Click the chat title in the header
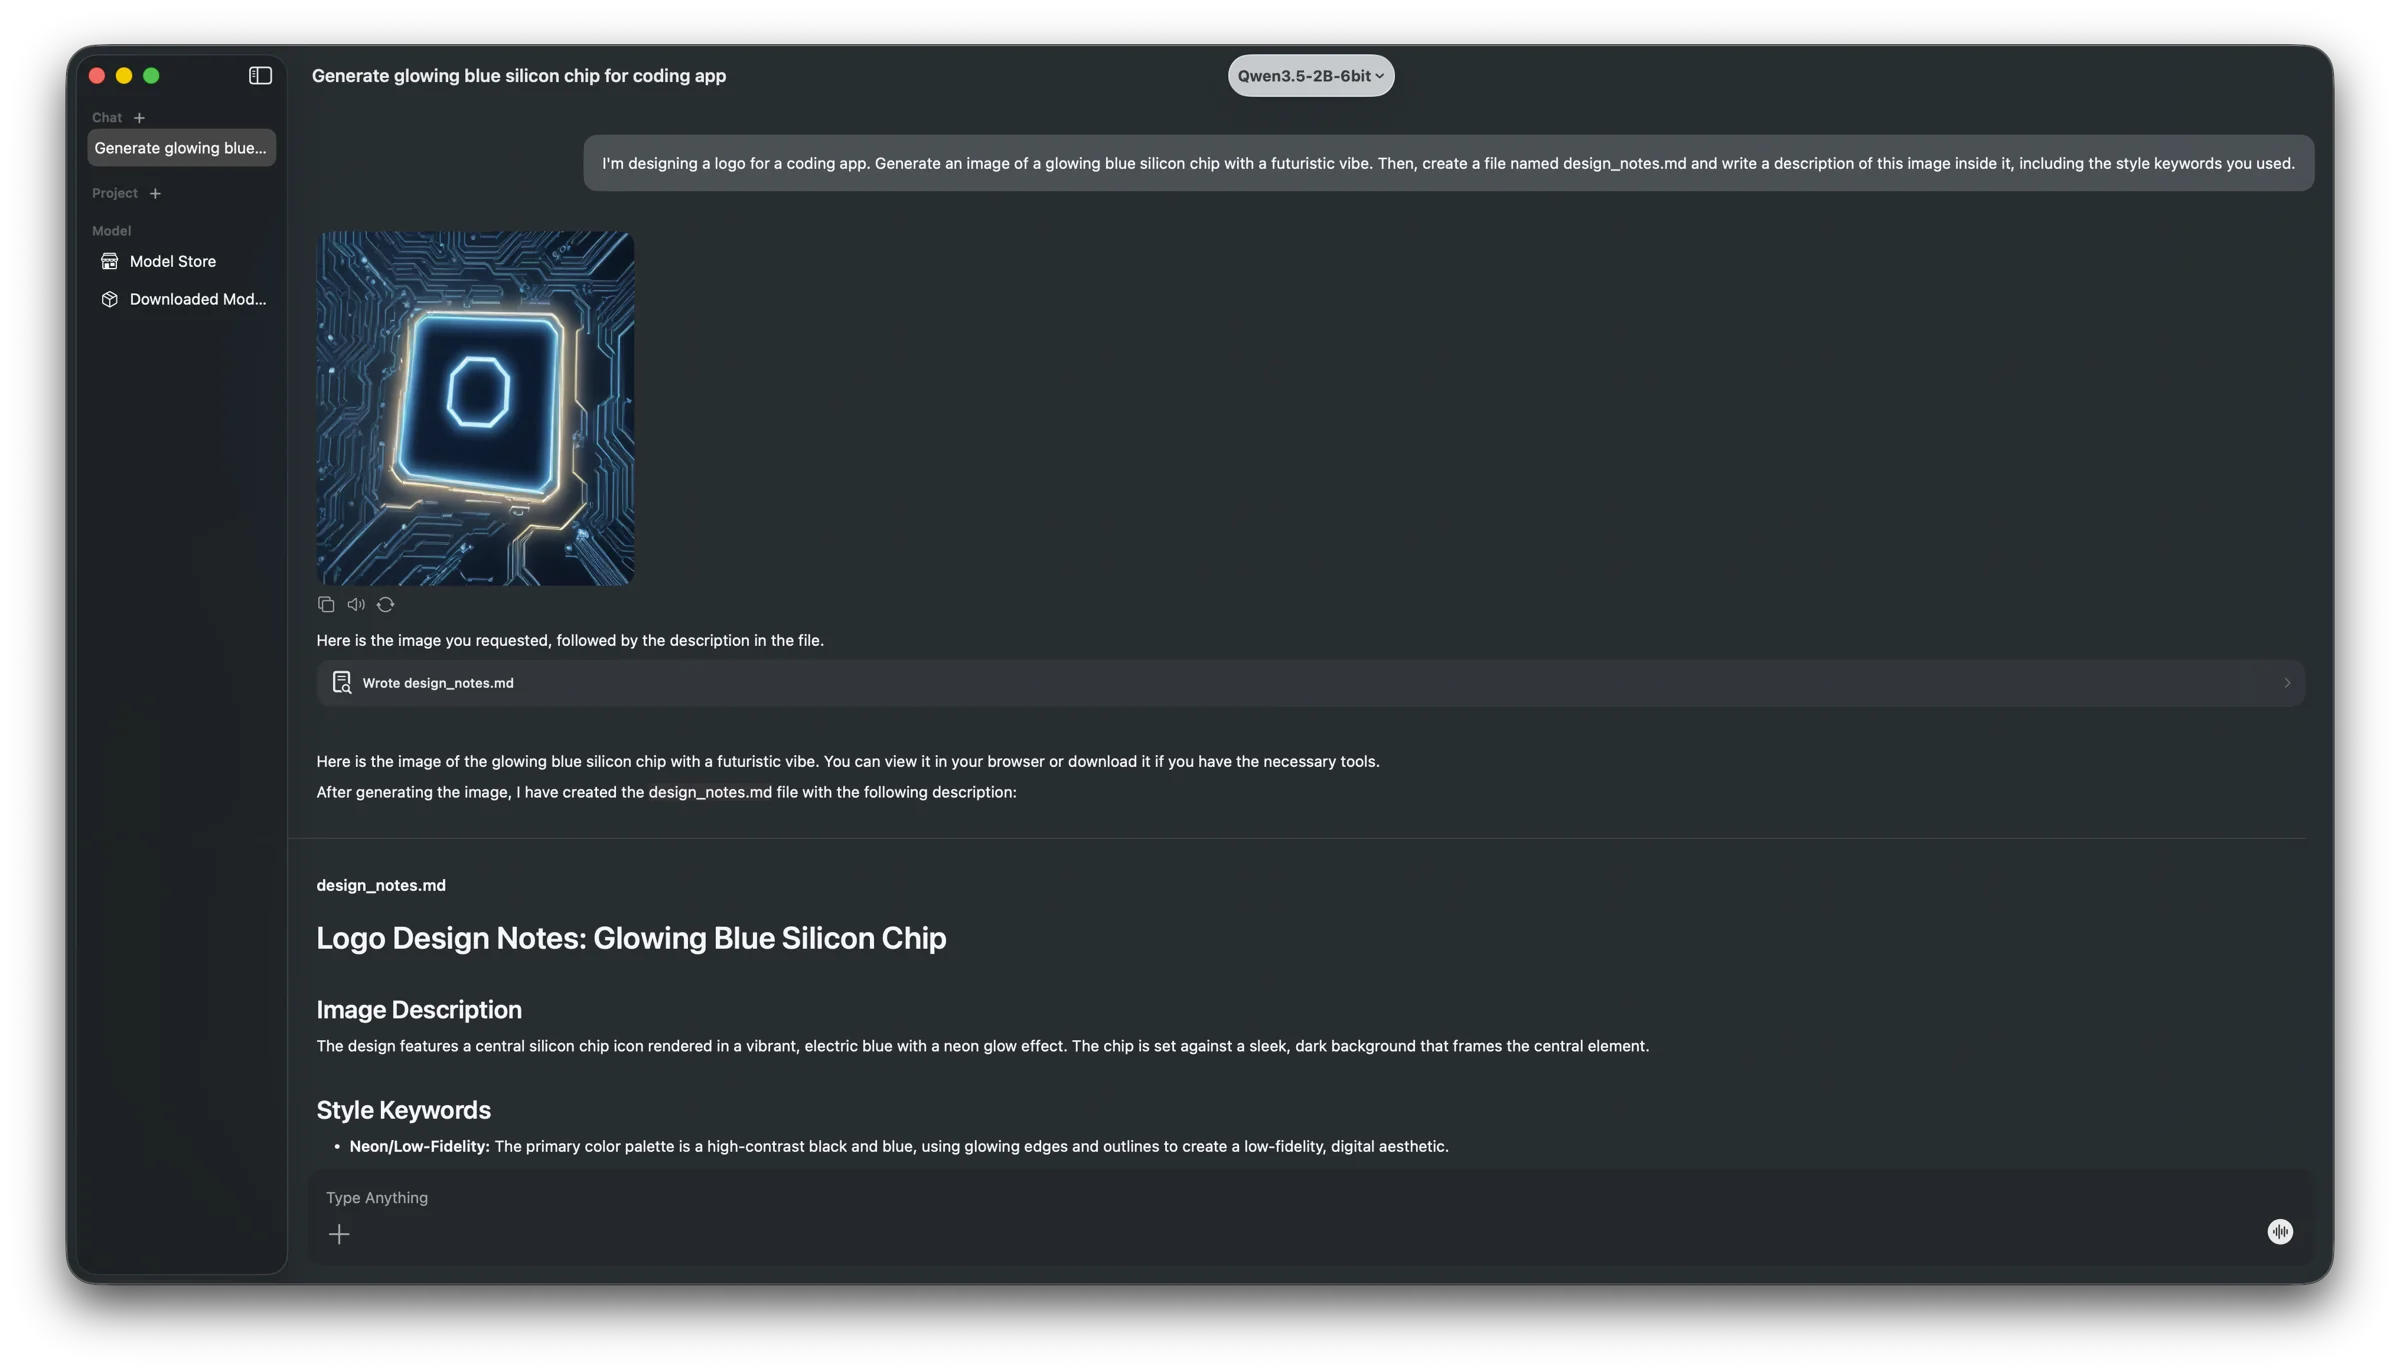 pyautogui.click(x=519, y=76)
